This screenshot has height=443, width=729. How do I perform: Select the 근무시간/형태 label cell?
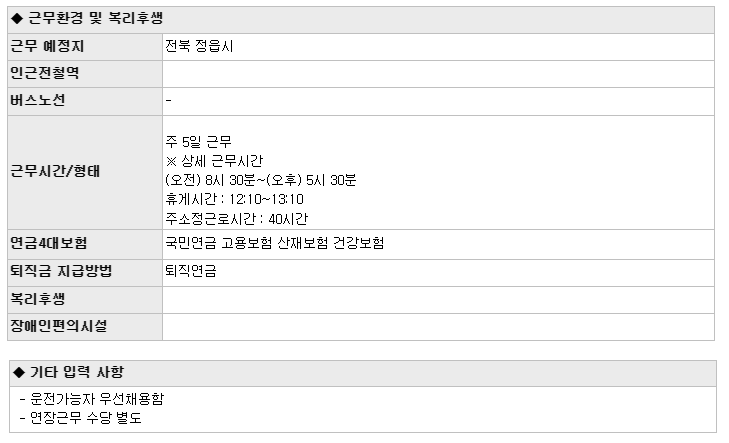[85, 172]
